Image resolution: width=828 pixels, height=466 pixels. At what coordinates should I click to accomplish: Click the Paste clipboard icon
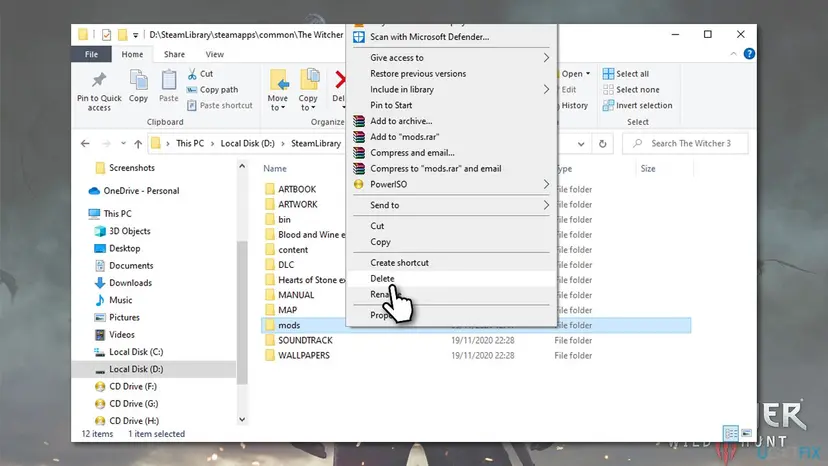pyautogui.click(x=168, y=80)
